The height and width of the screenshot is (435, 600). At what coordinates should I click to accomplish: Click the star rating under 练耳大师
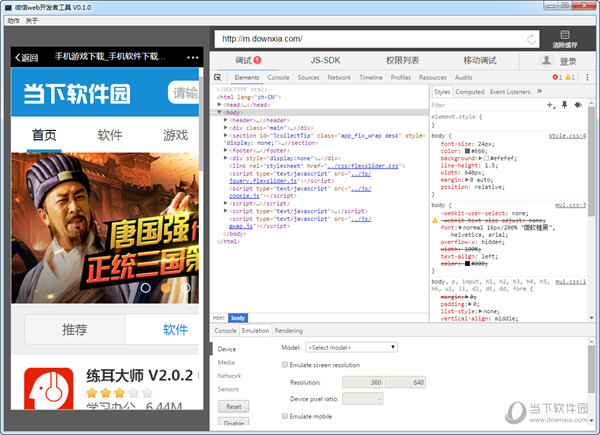coord(120,393)
